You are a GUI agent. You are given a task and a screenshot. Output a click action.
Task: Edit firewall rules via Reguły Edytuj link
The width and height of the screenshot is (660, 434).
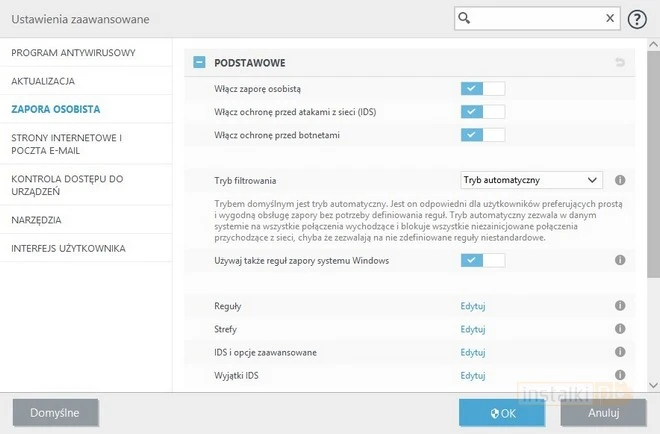(x=472, y=305)
